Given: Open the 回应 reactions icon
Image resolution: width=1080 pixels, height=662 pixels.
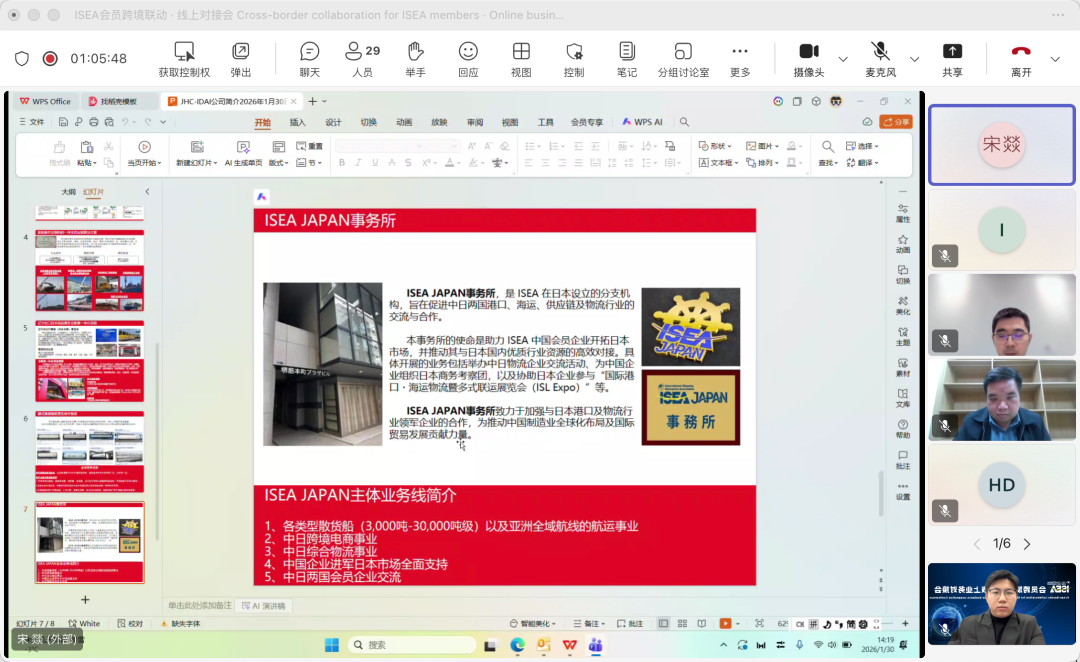Looking at the screenshot, I should pyautogui.click(x=468, y=52).
